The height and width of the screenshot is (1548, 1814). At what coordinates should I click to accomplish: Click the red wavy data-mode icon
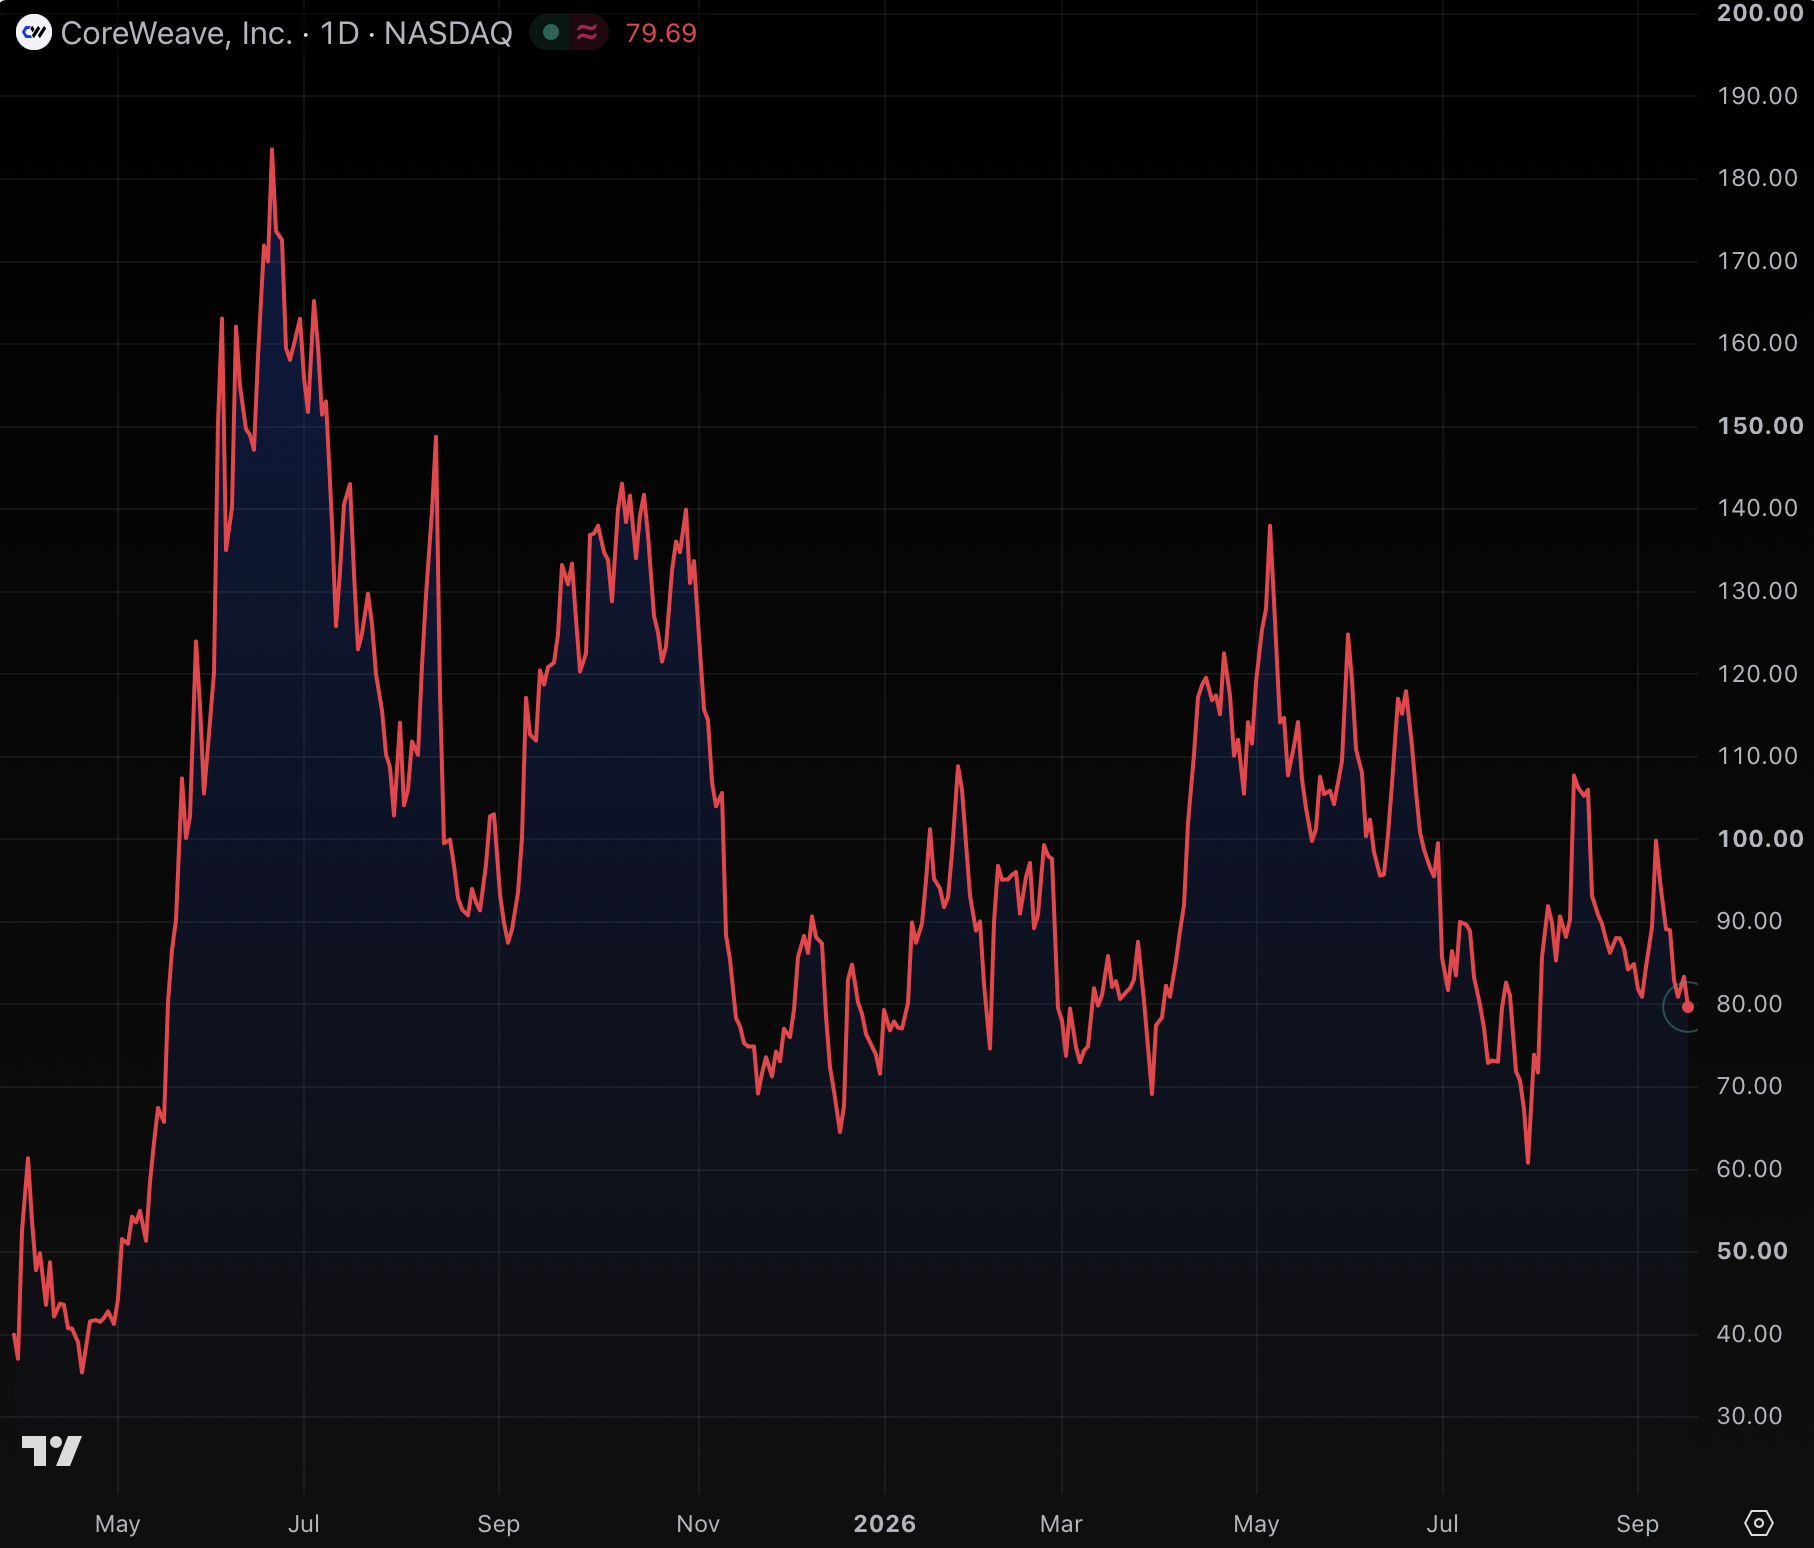coord(588,33)
